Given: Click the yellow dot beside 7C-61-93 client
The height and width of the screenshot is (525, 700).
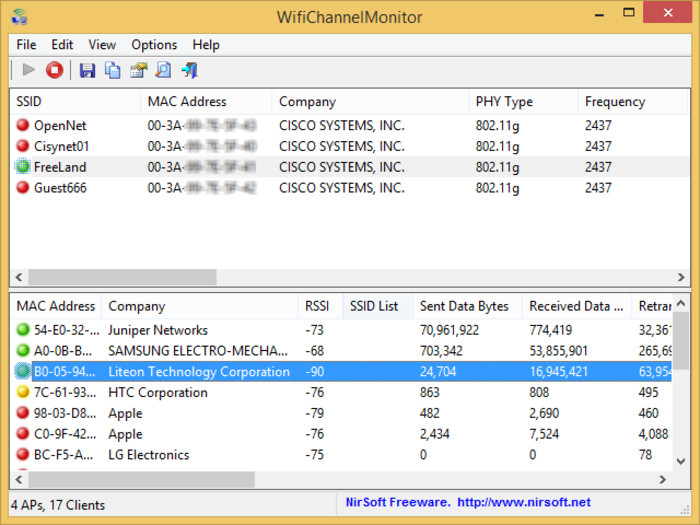Looking at the screenshot, I should click(x=23, y=392).
